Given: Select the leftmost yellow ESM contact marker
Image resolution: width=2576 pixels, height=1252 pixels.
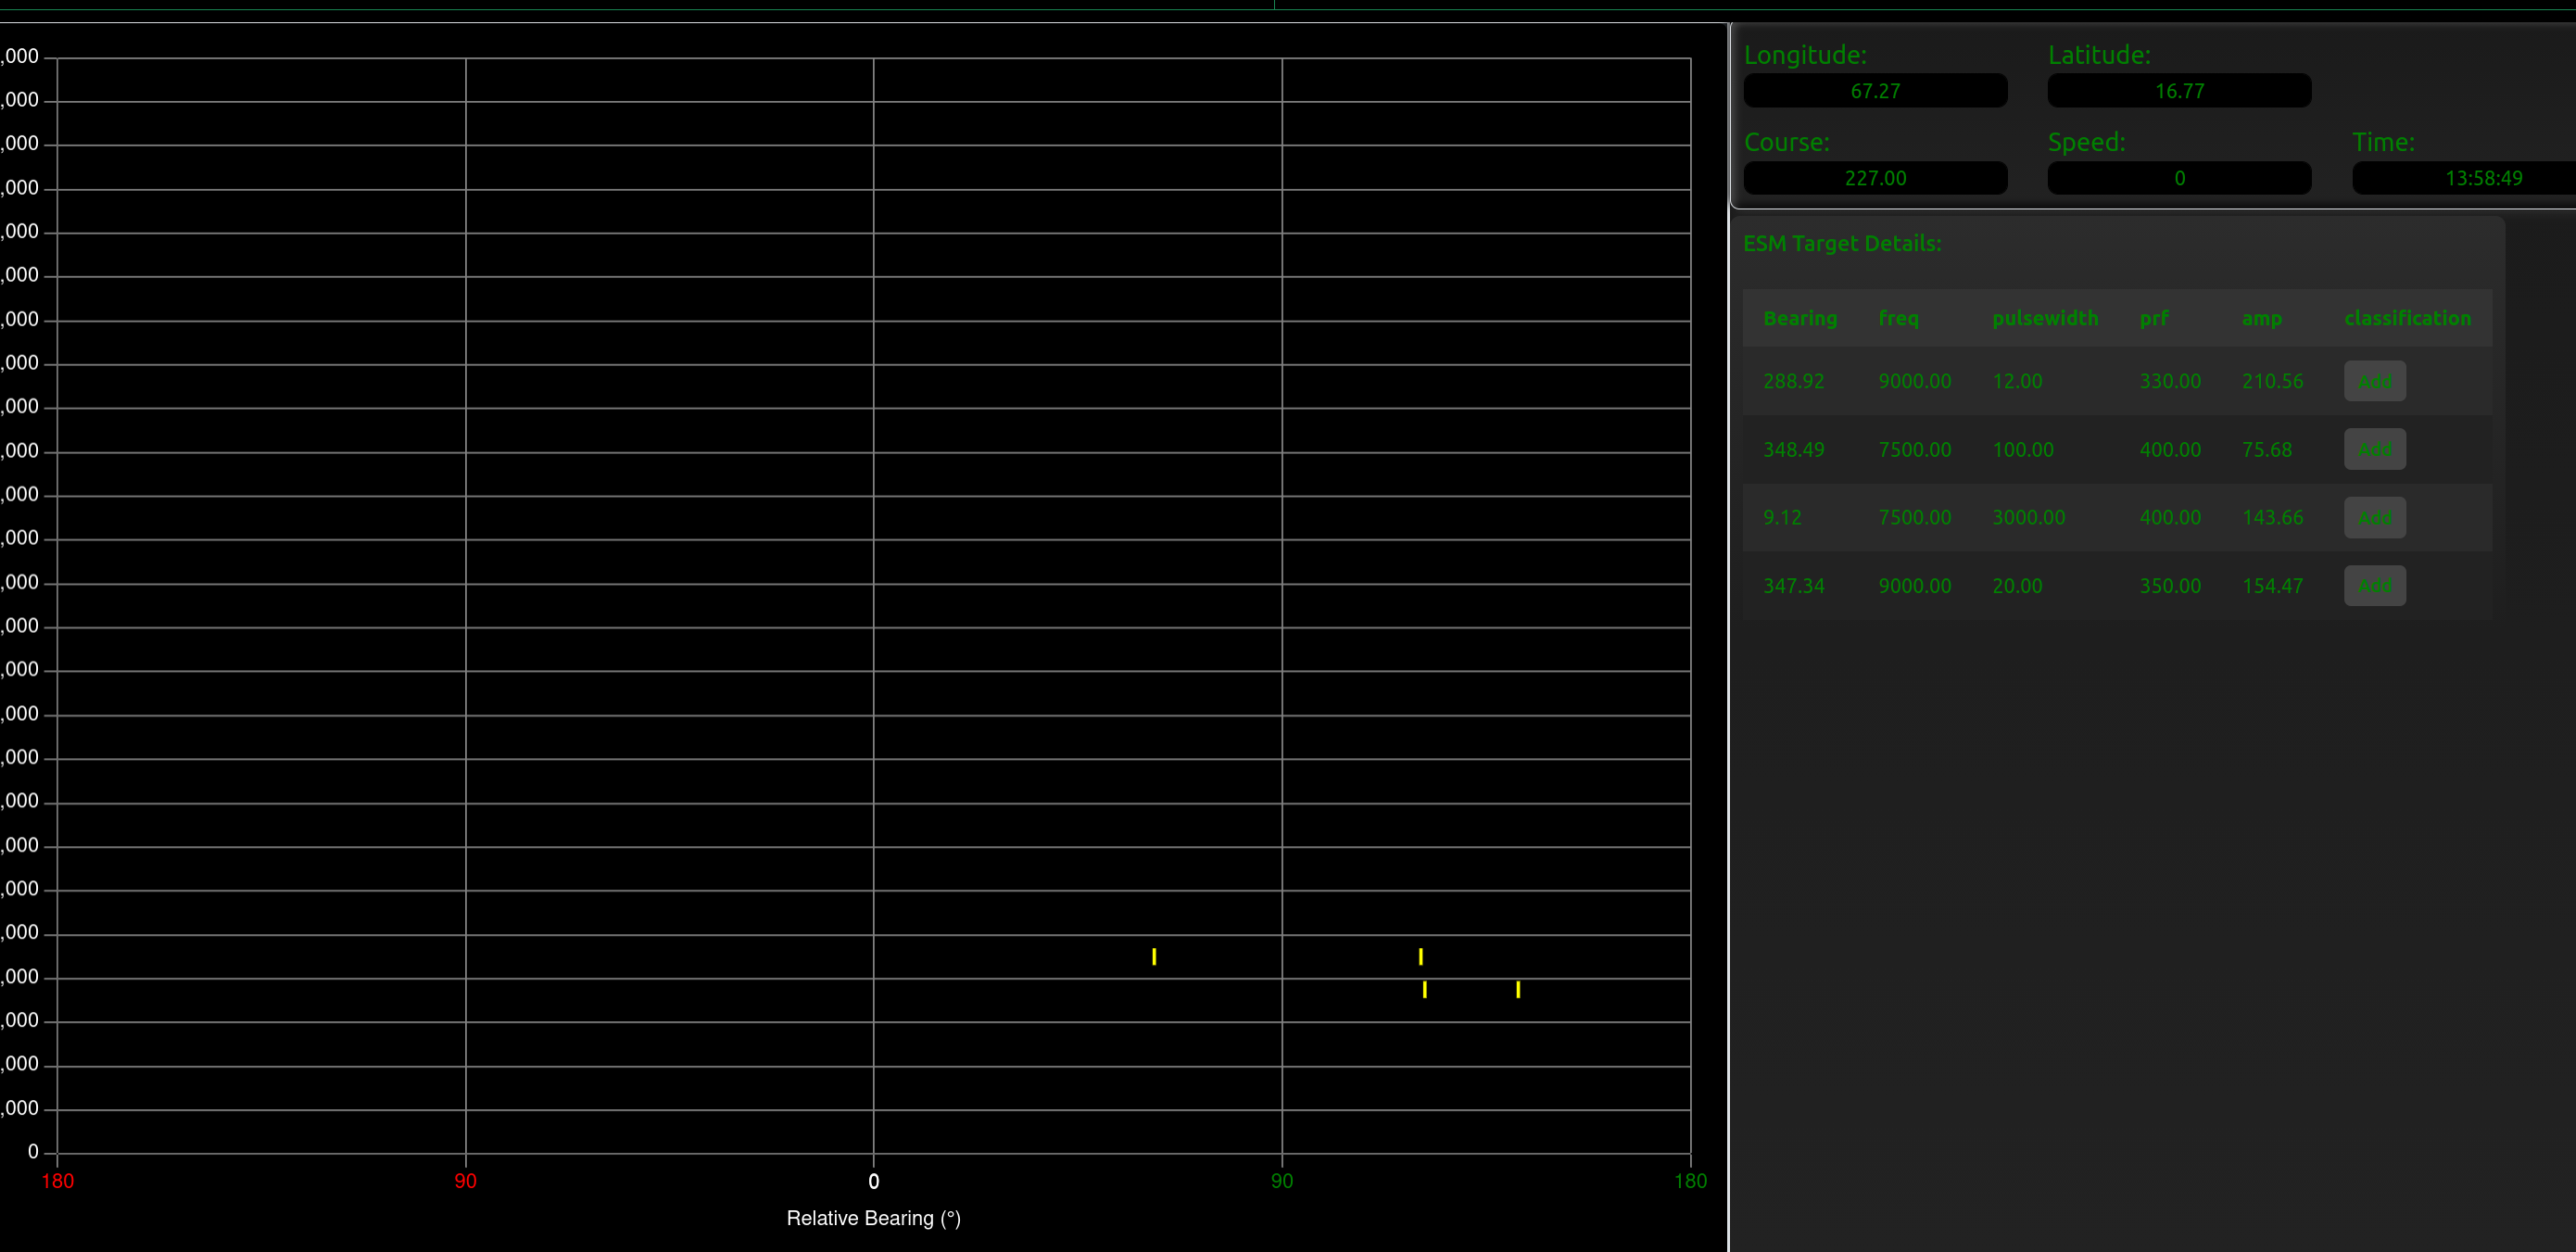Looking at the screenshot, I should click(x=1154, y=957).
